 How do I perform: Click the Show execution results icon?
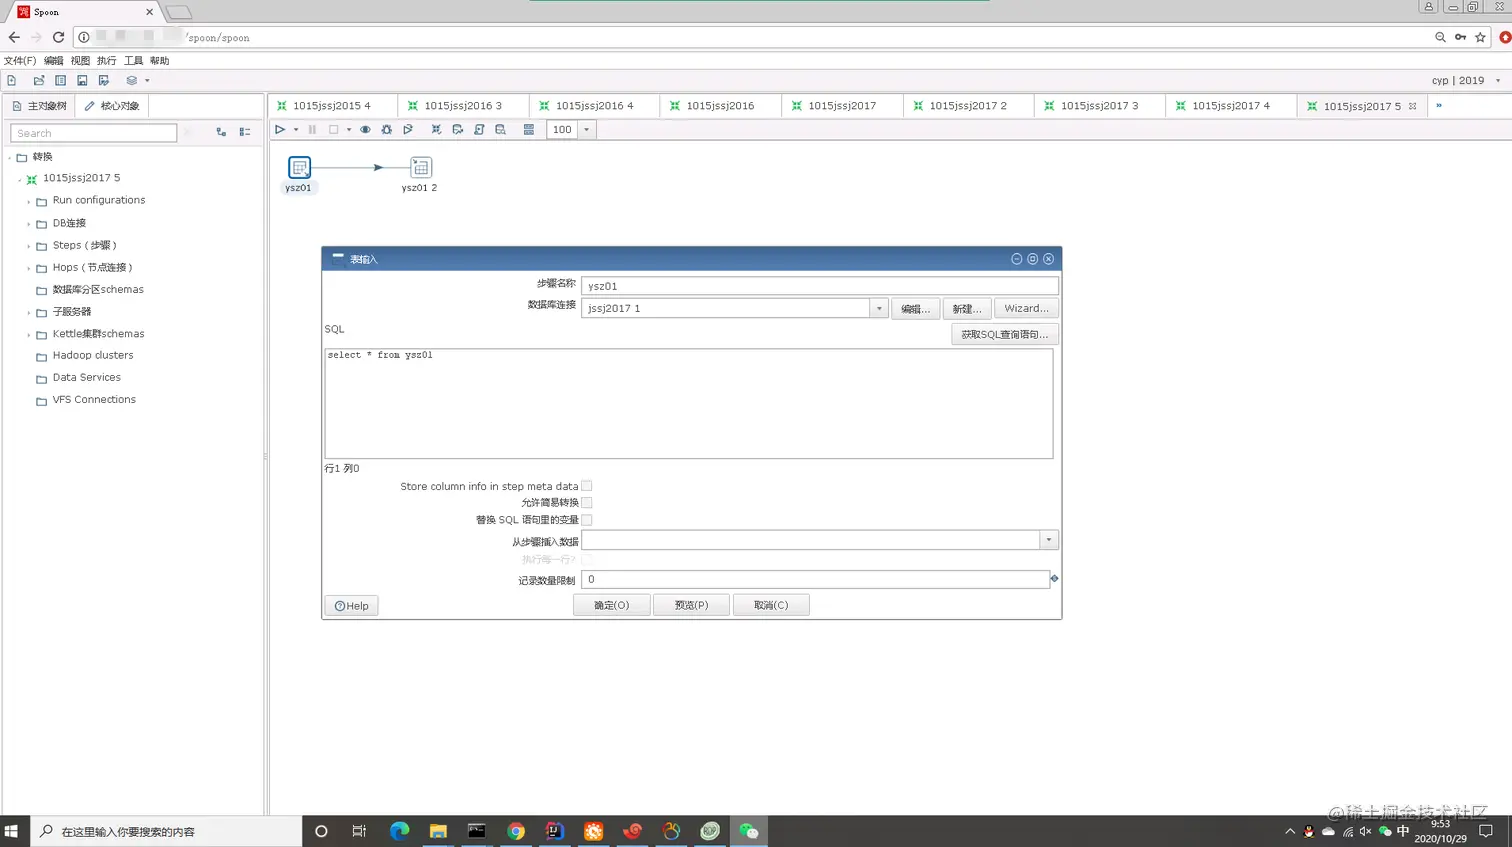pos(529,129)
